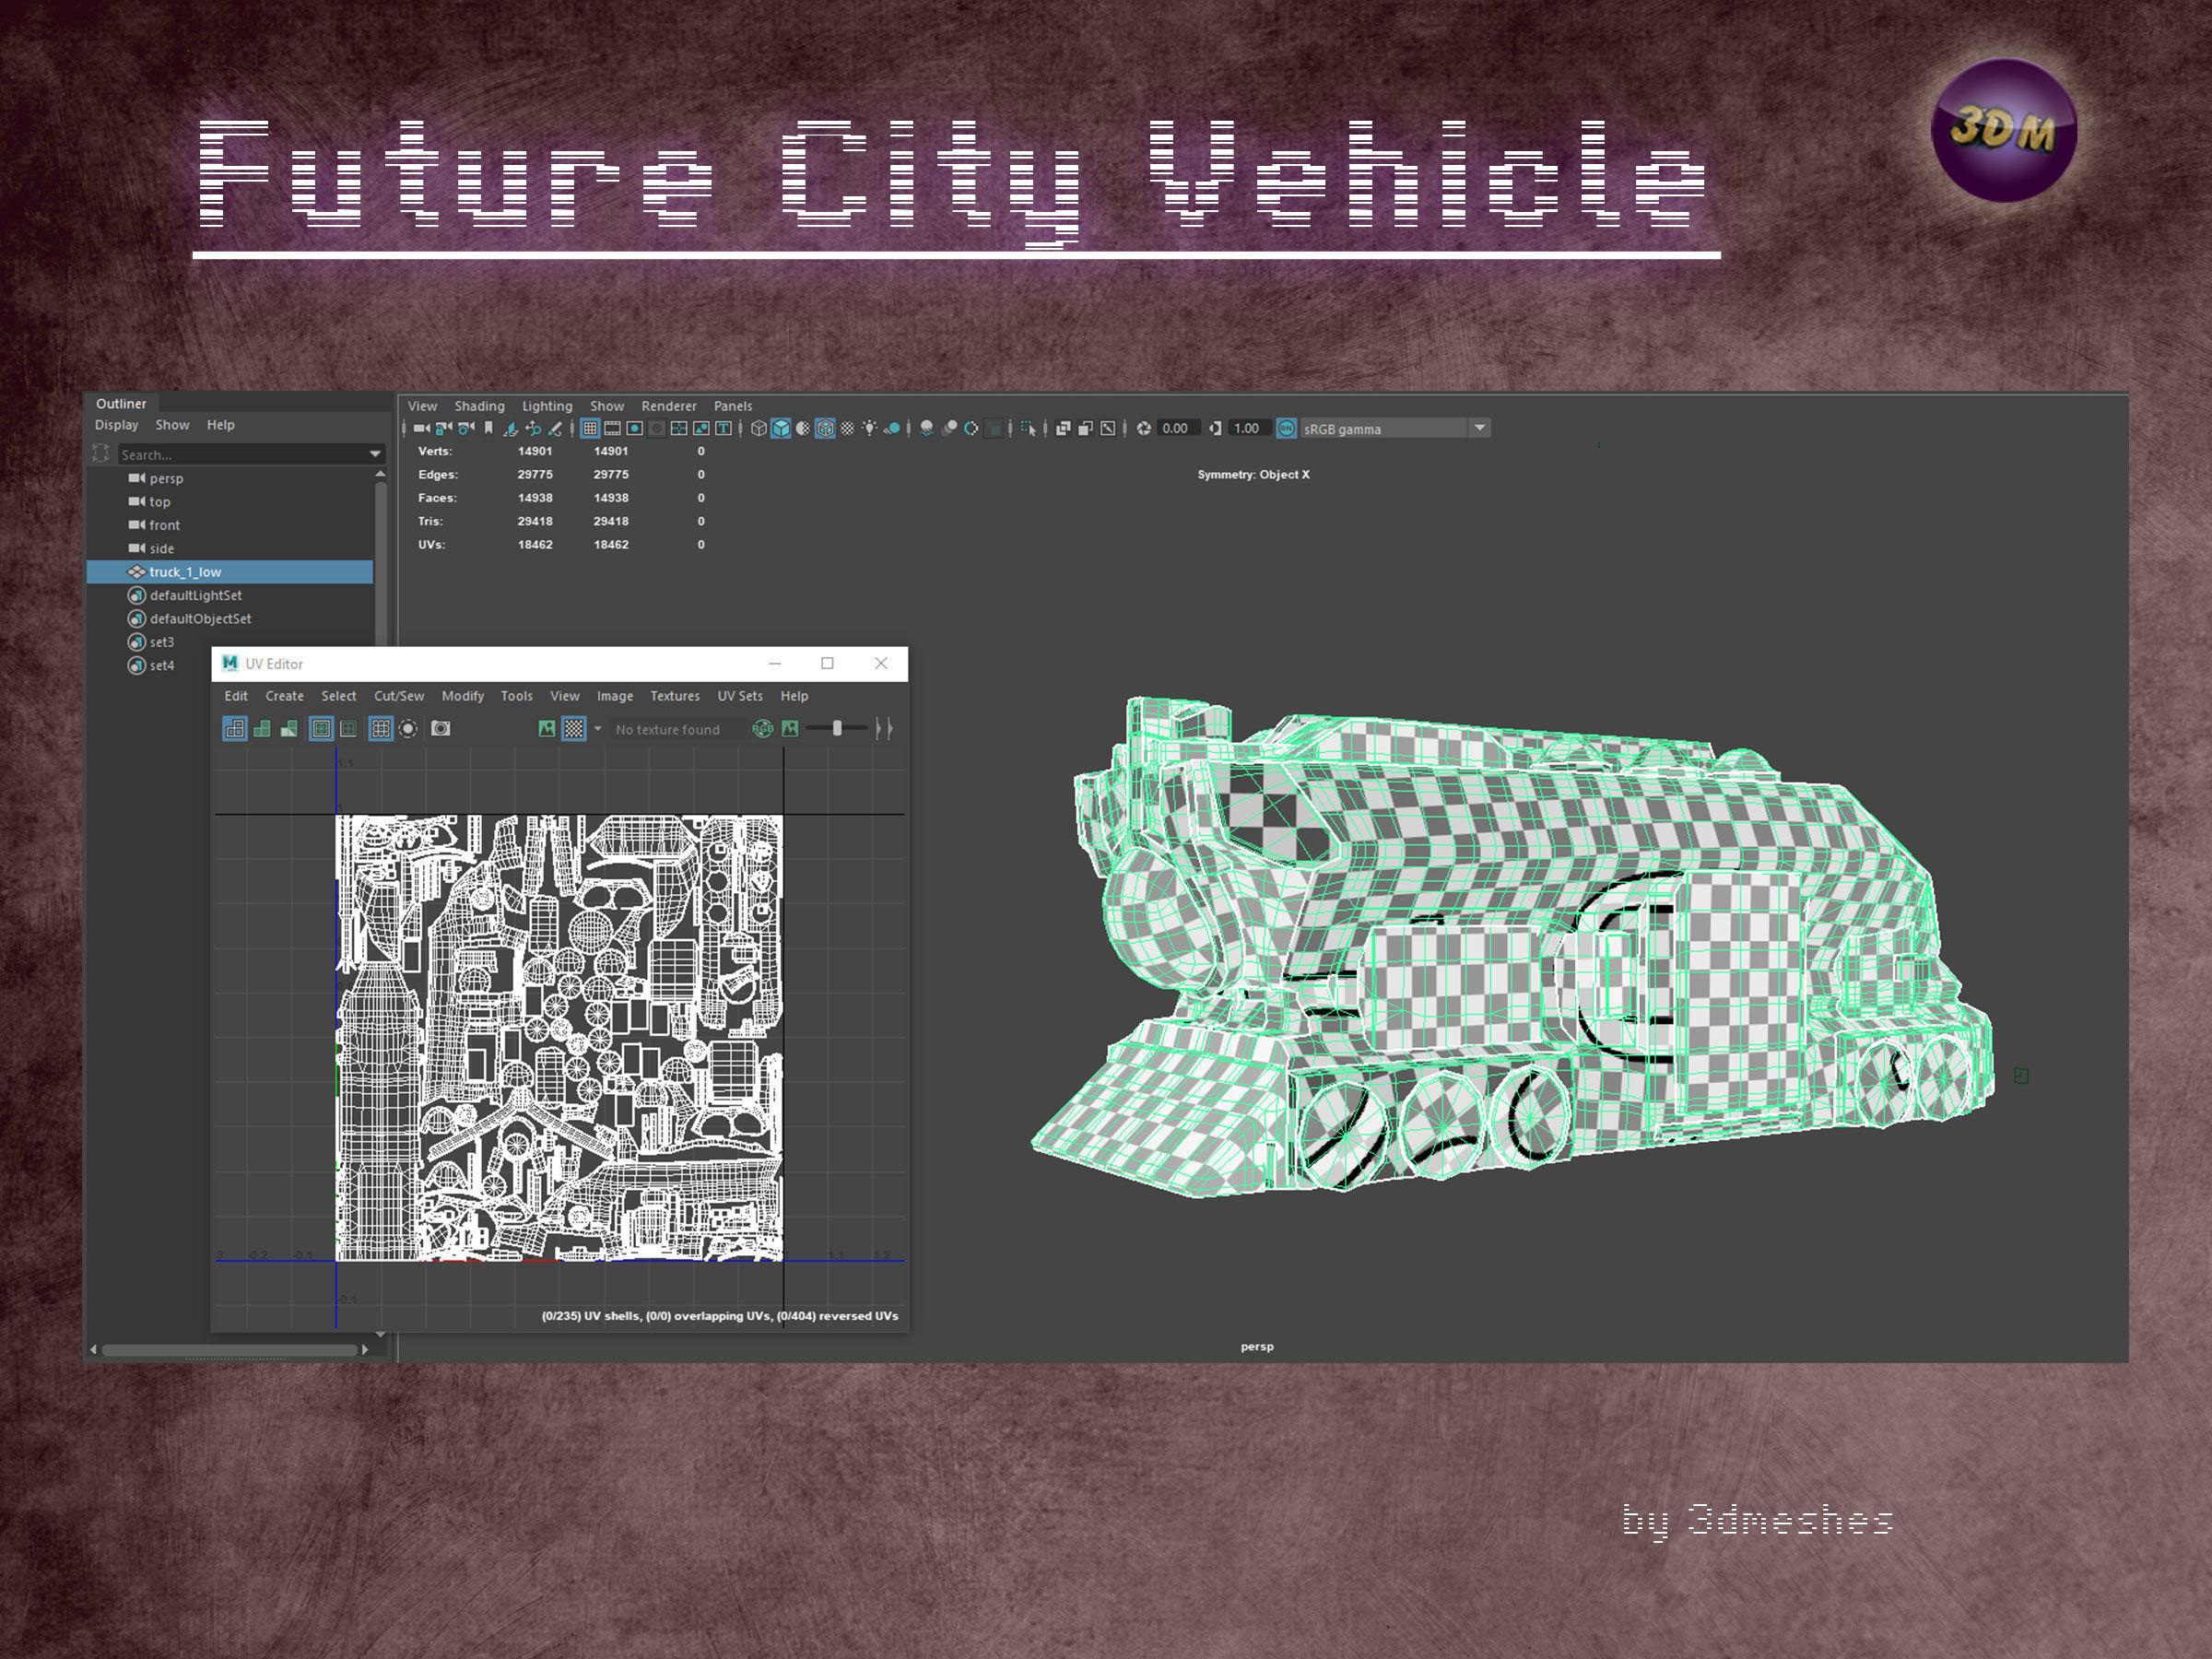2212x1659 pixels.
Task: Click the camera Bookmarks icon
Action: pos(488,428)
